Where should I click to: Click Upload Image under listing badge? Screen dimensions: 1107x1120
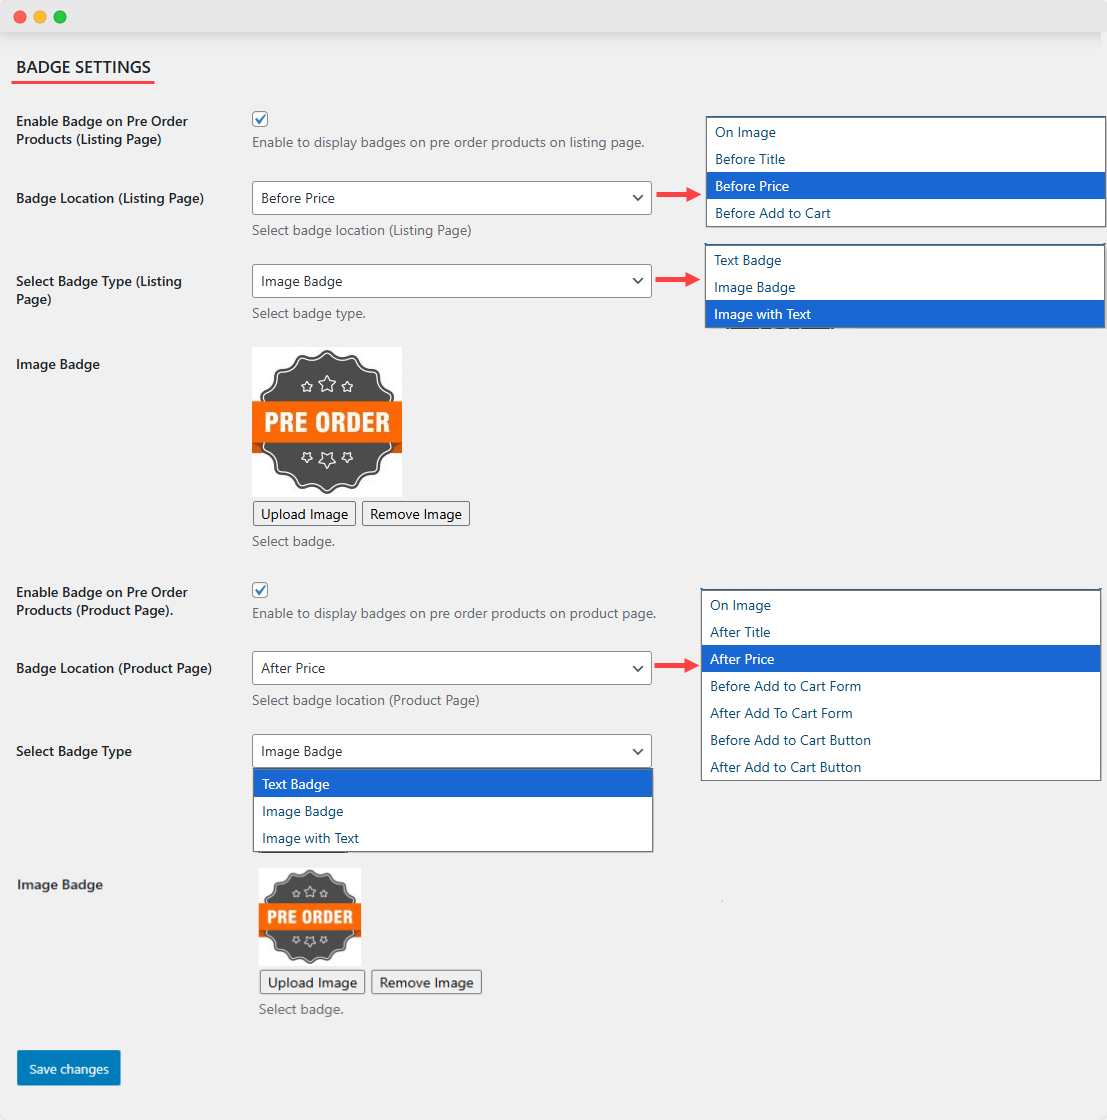[304, 514]
